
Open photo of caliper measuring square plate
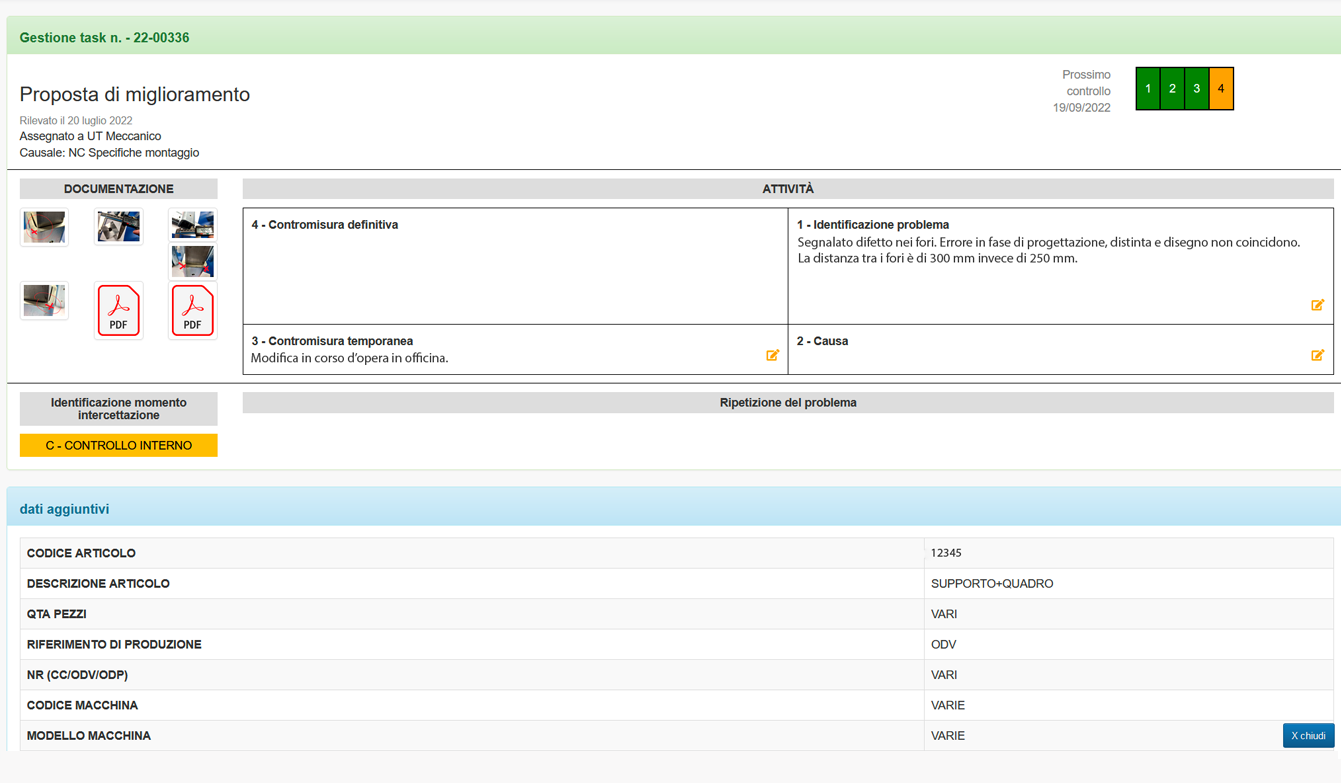coord(119,226)
